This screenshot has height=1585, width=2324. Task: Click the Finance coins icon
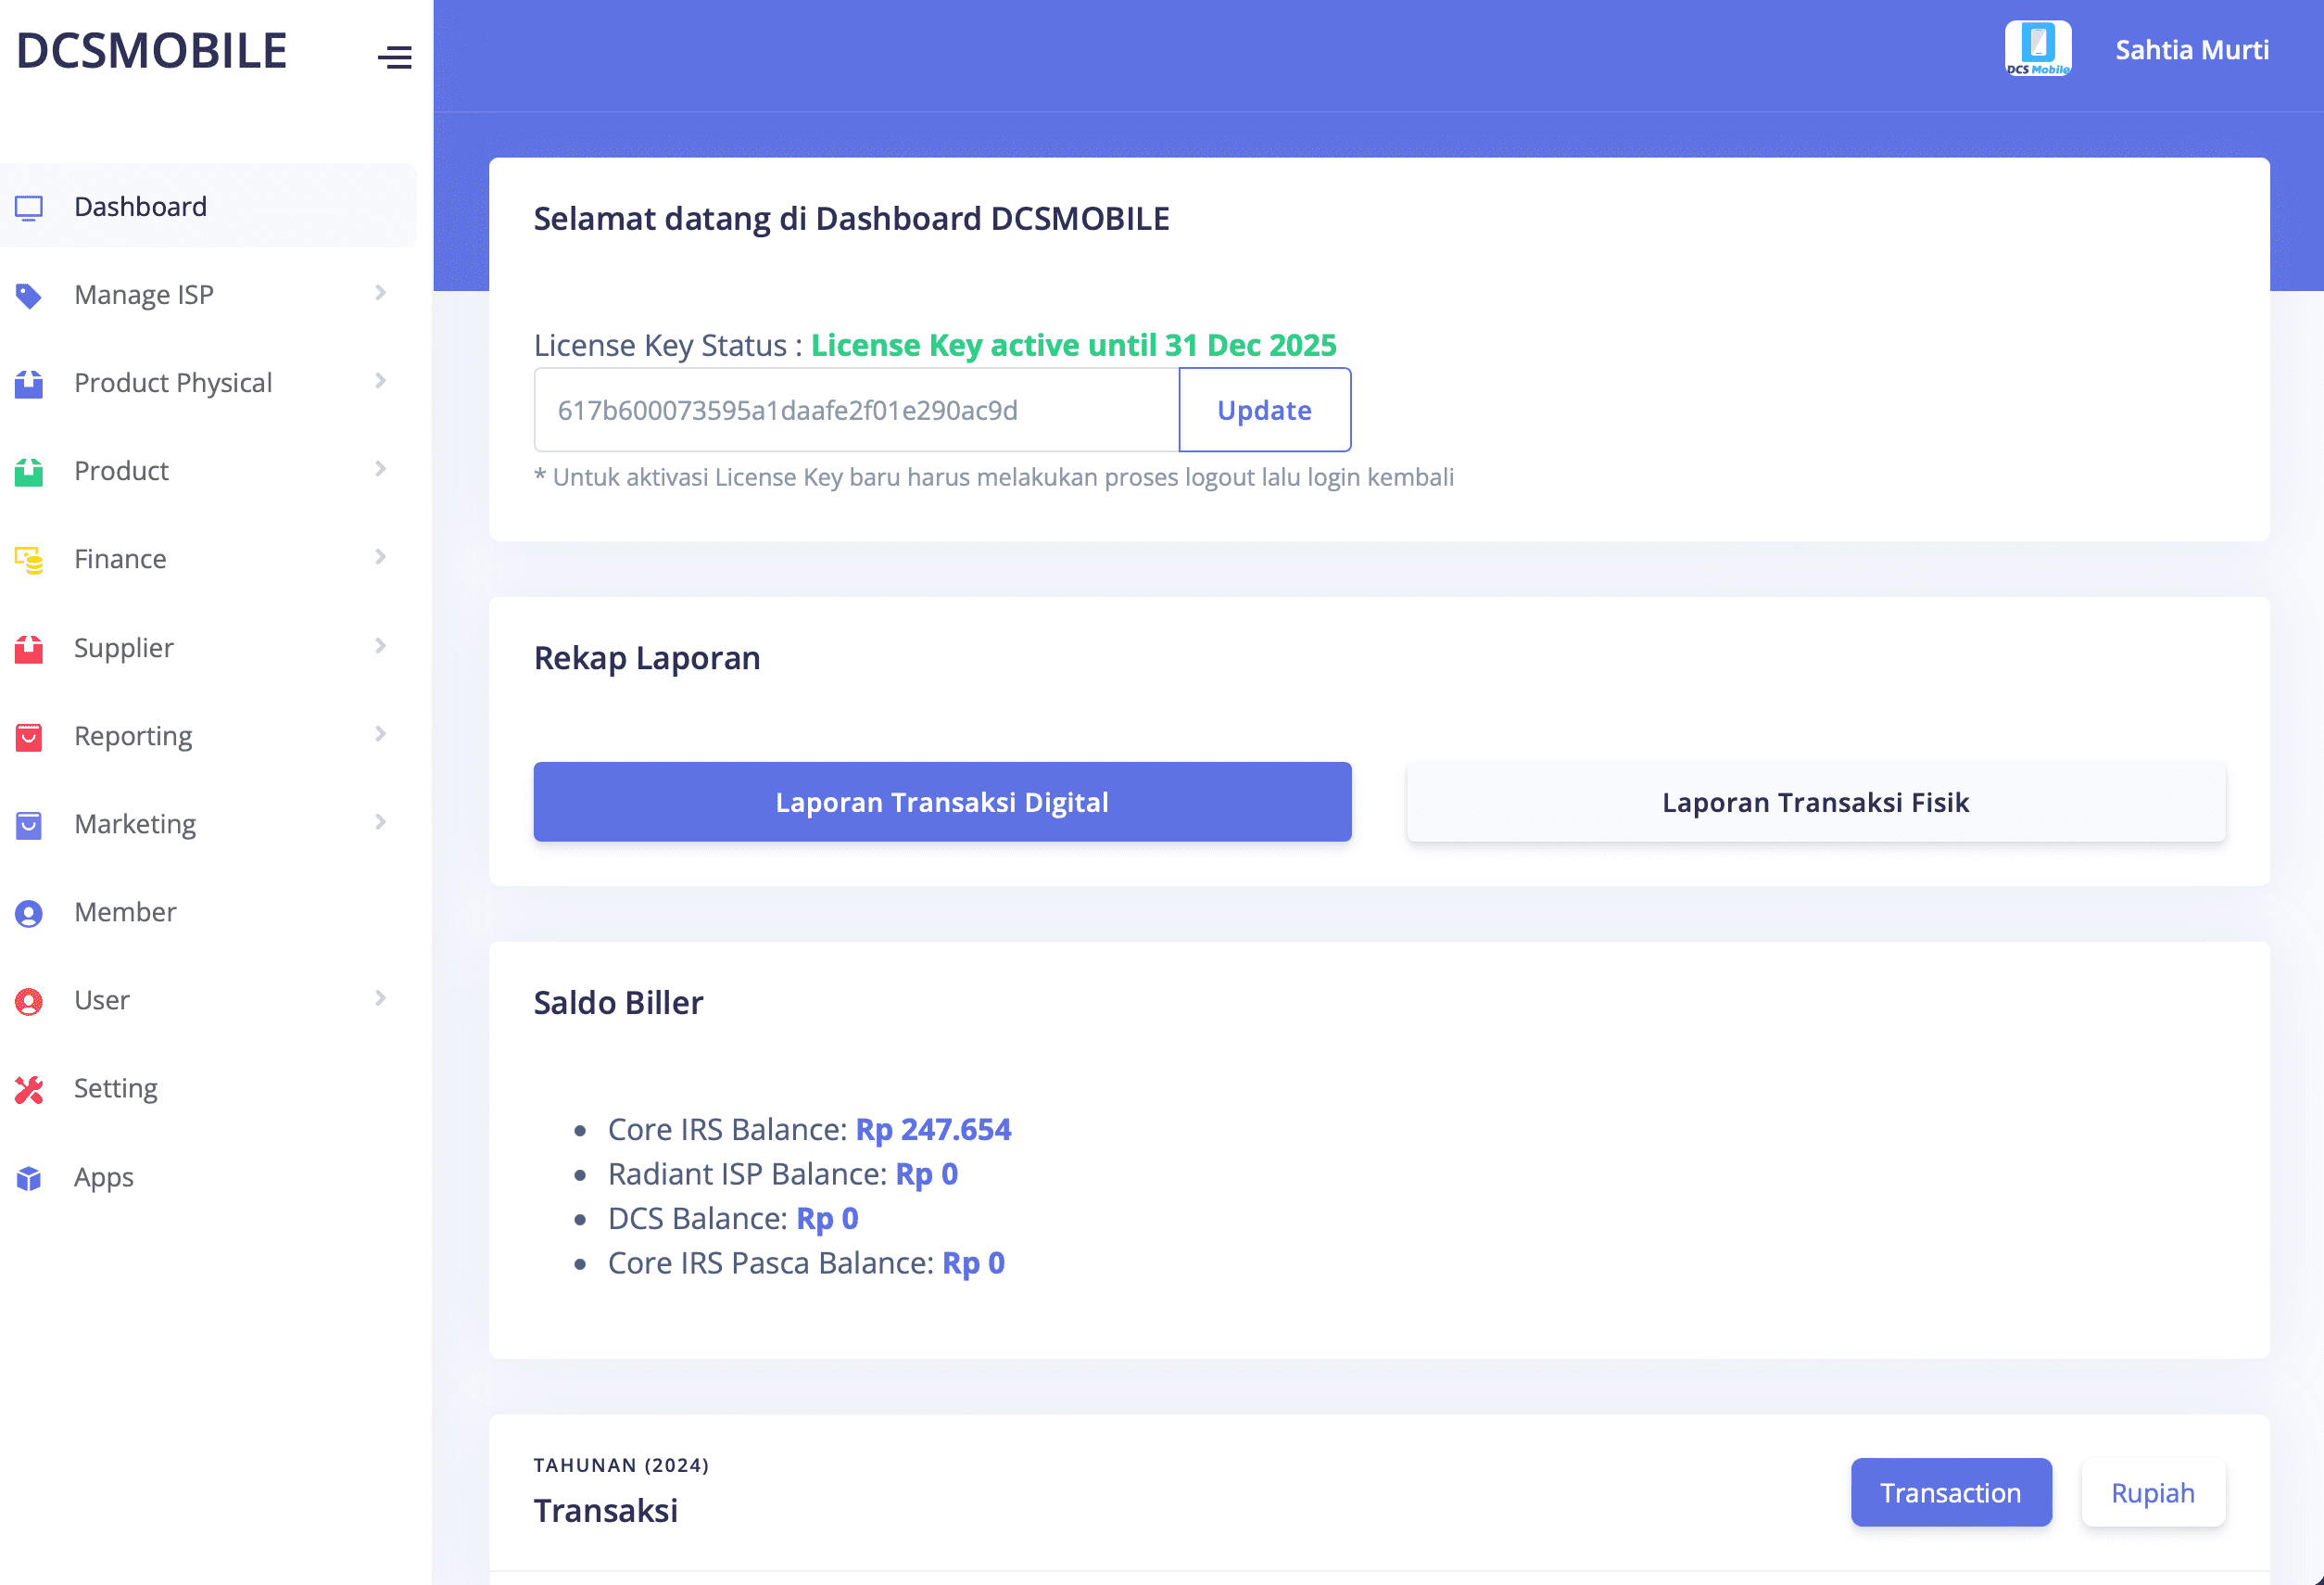click(29, 560)
